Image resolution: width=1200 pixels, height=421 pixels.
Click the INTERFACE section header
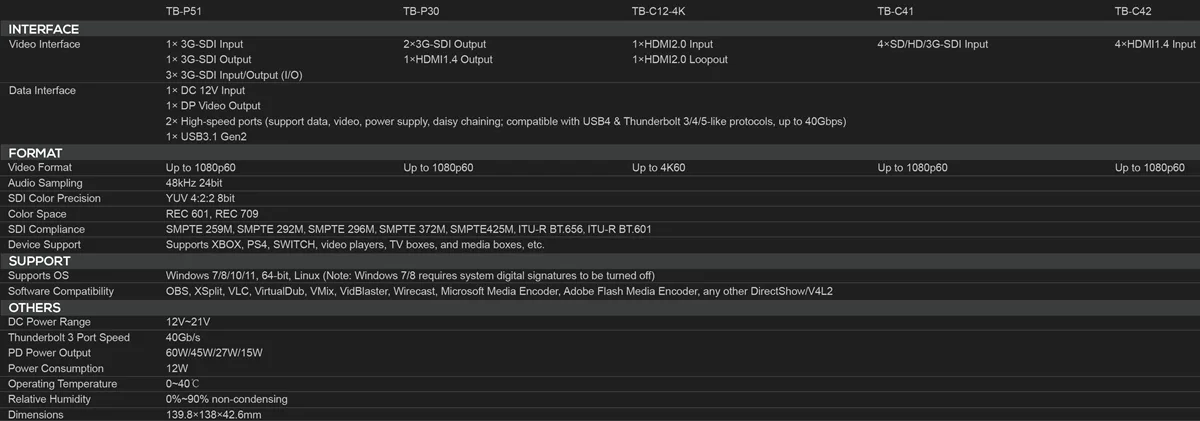(43, 29)
